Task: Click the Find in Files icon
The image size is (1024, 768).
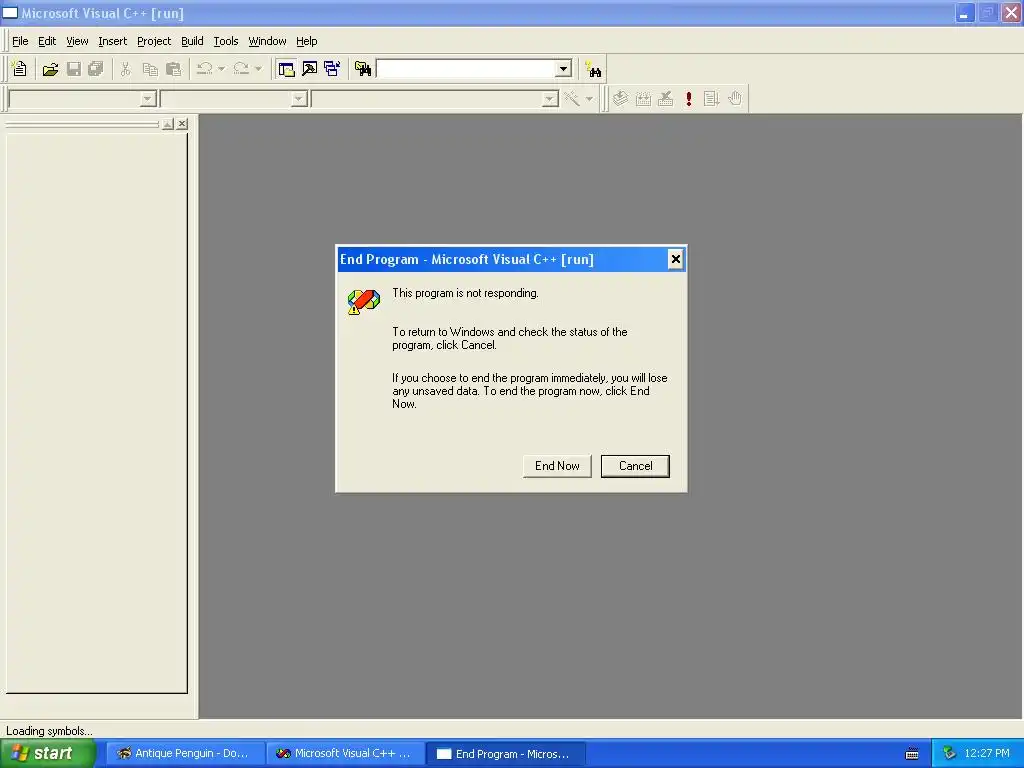Action: (x=363, y=69)
